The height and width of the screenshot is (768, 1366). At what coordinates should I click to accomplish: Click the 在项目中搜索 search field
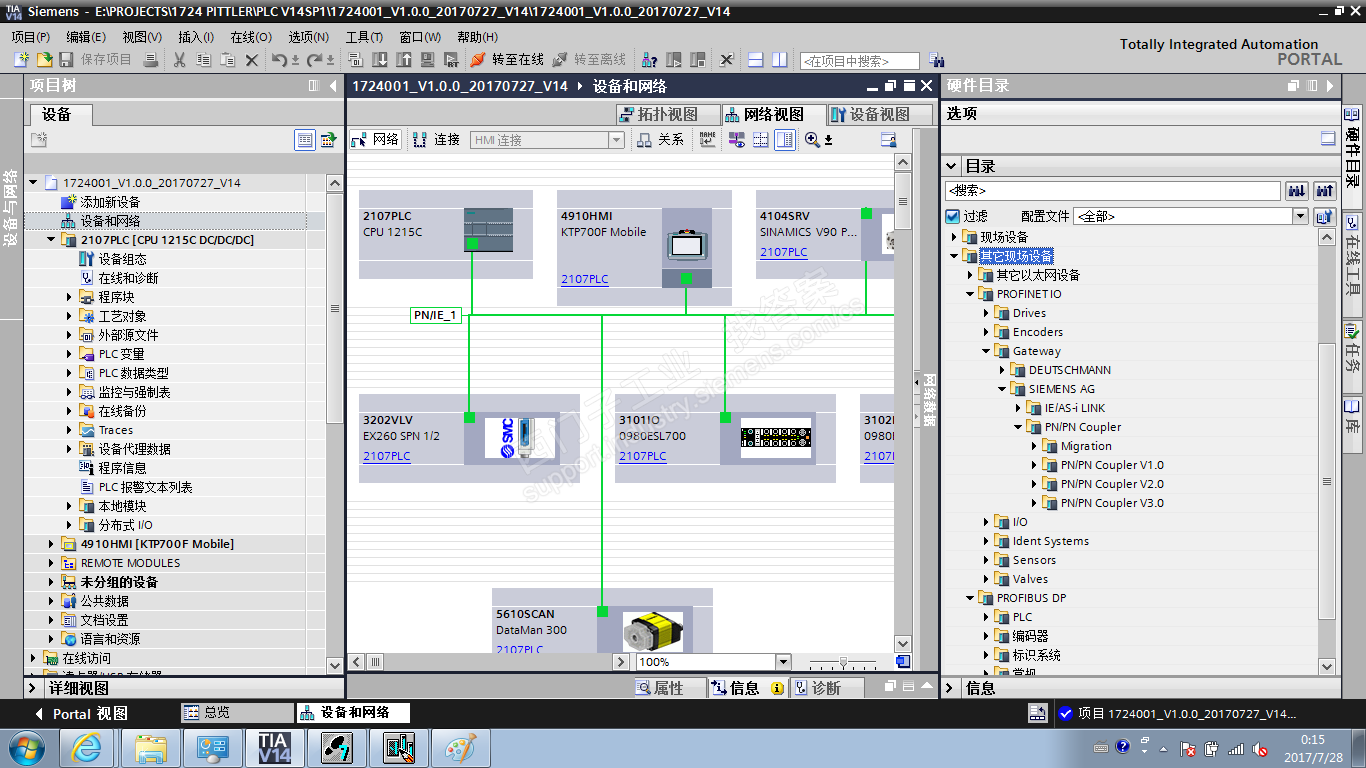pos(859,61)
